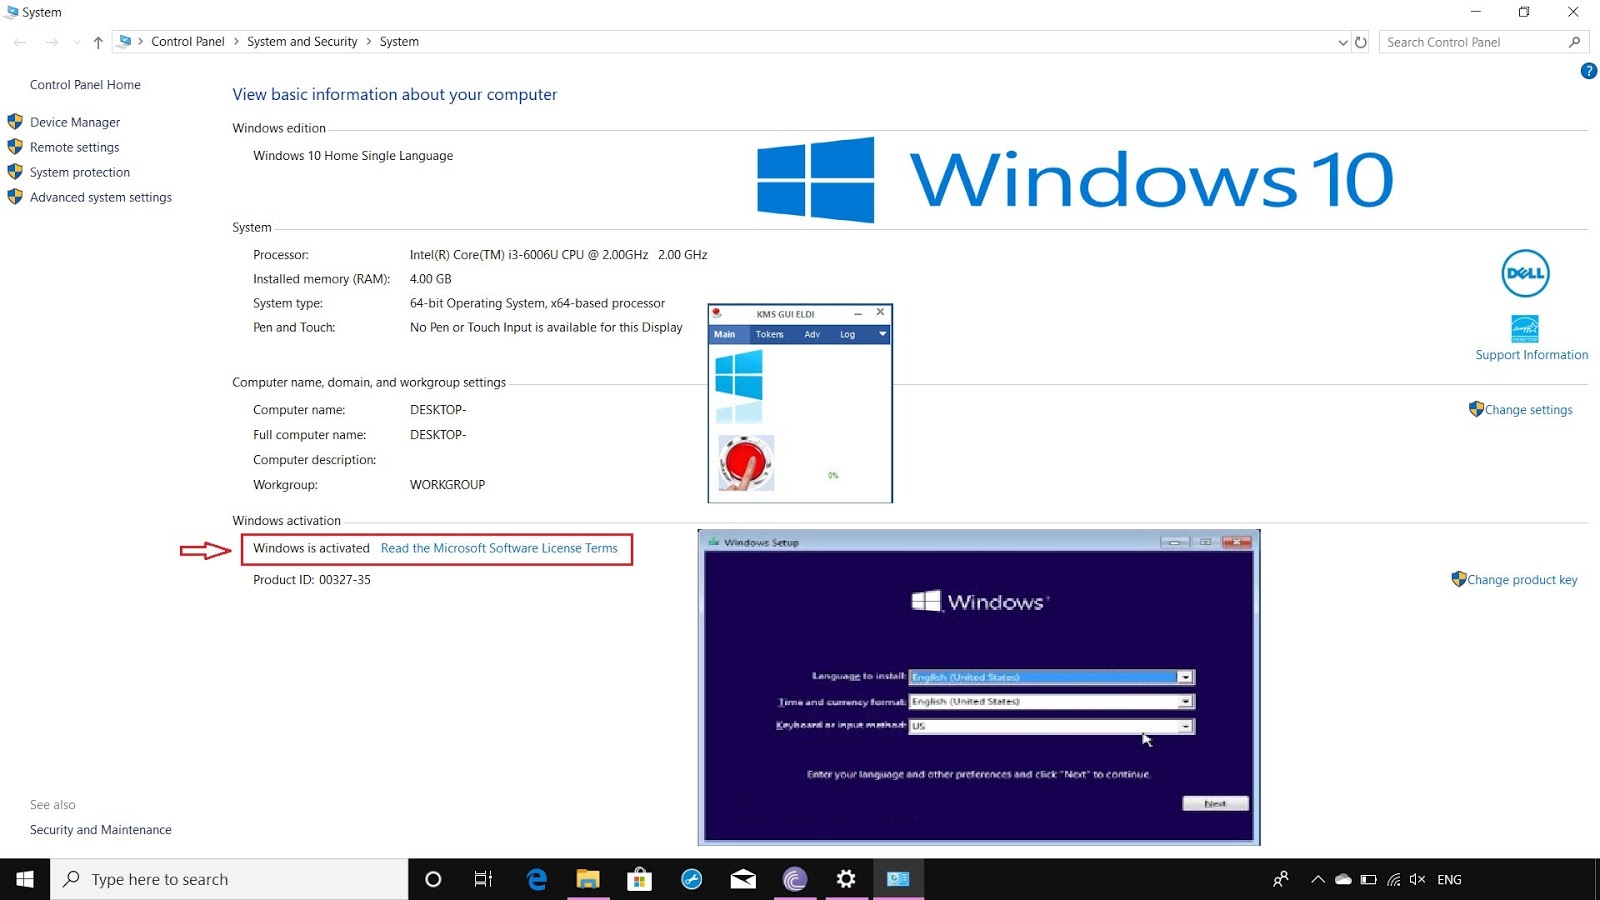The width and height of the screenshot is (1600, 900).
Task: Go back using the navigation back arrow
Action: pyautogui.click(x=20, y=42)
